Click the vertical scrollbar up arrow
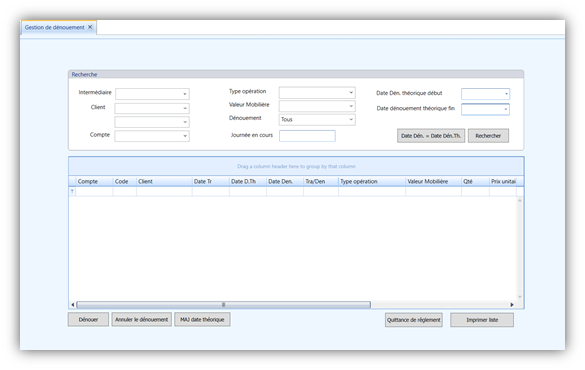585x370 pixels. tap(520, 201)
